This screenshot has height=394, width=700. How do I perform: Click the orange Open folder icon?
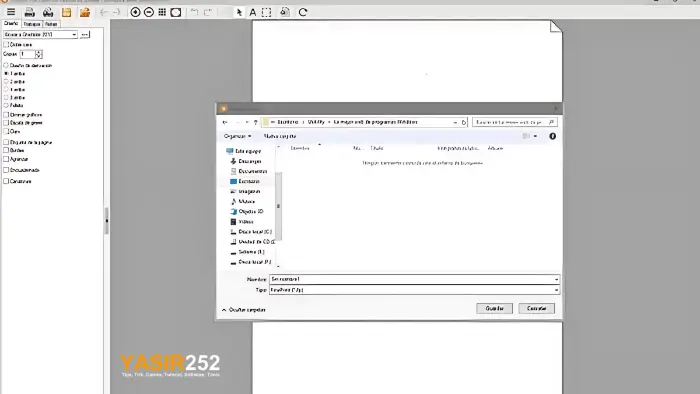click(x=85, y=12)
